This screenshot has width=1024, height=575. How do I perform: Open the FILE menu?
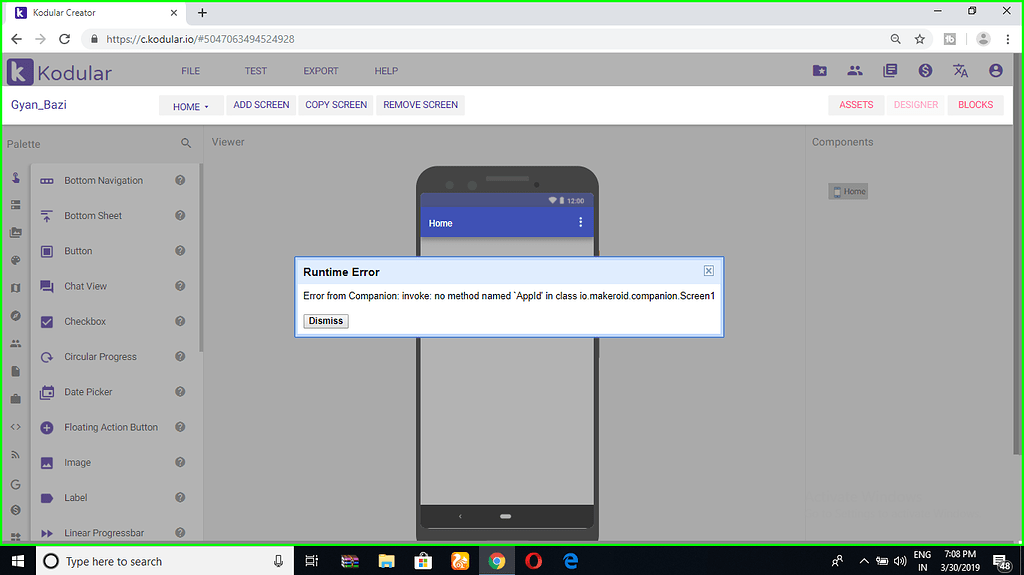191,71
